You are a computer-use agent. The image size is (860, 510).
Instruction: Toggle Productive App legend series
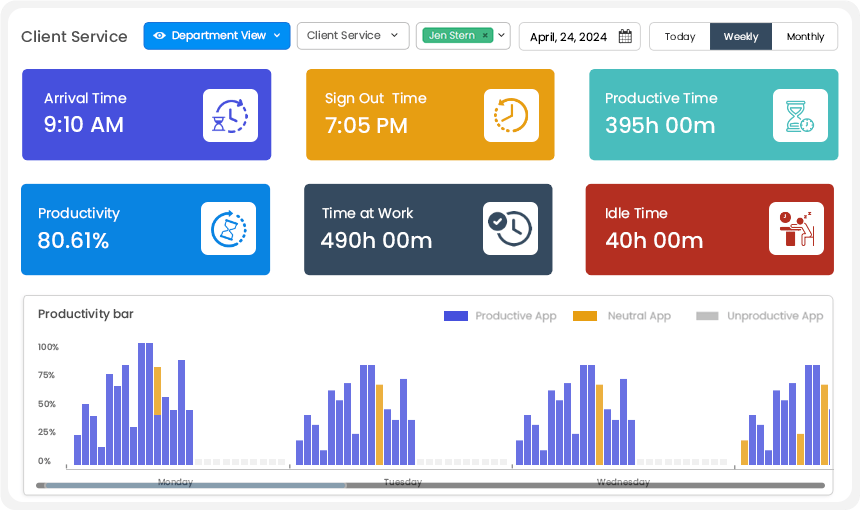tap(500, 316)
